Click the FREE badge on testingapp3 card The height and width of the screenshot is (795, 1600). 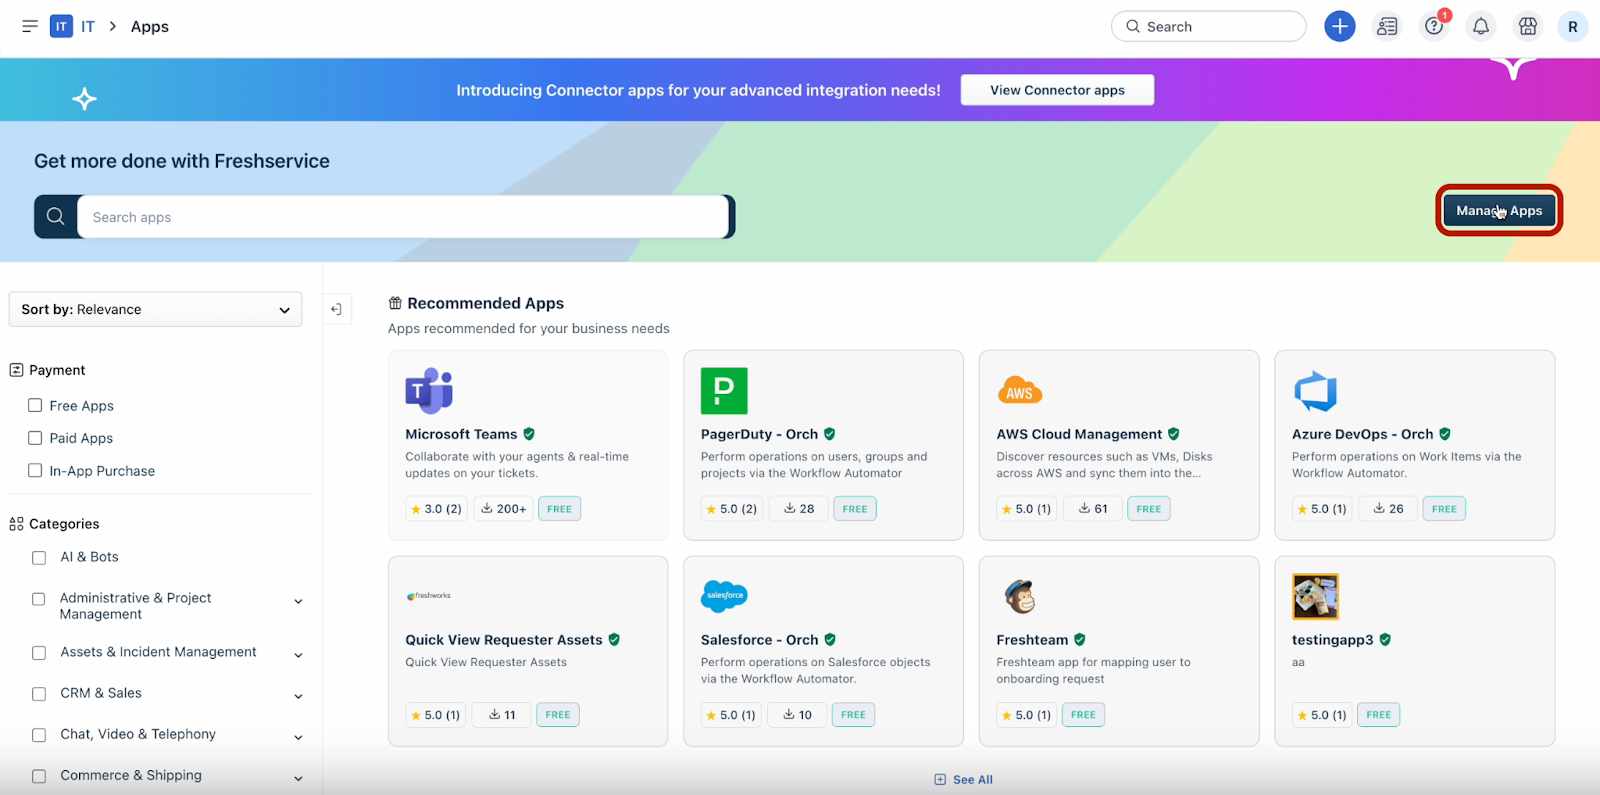(x=1378, y=715)
